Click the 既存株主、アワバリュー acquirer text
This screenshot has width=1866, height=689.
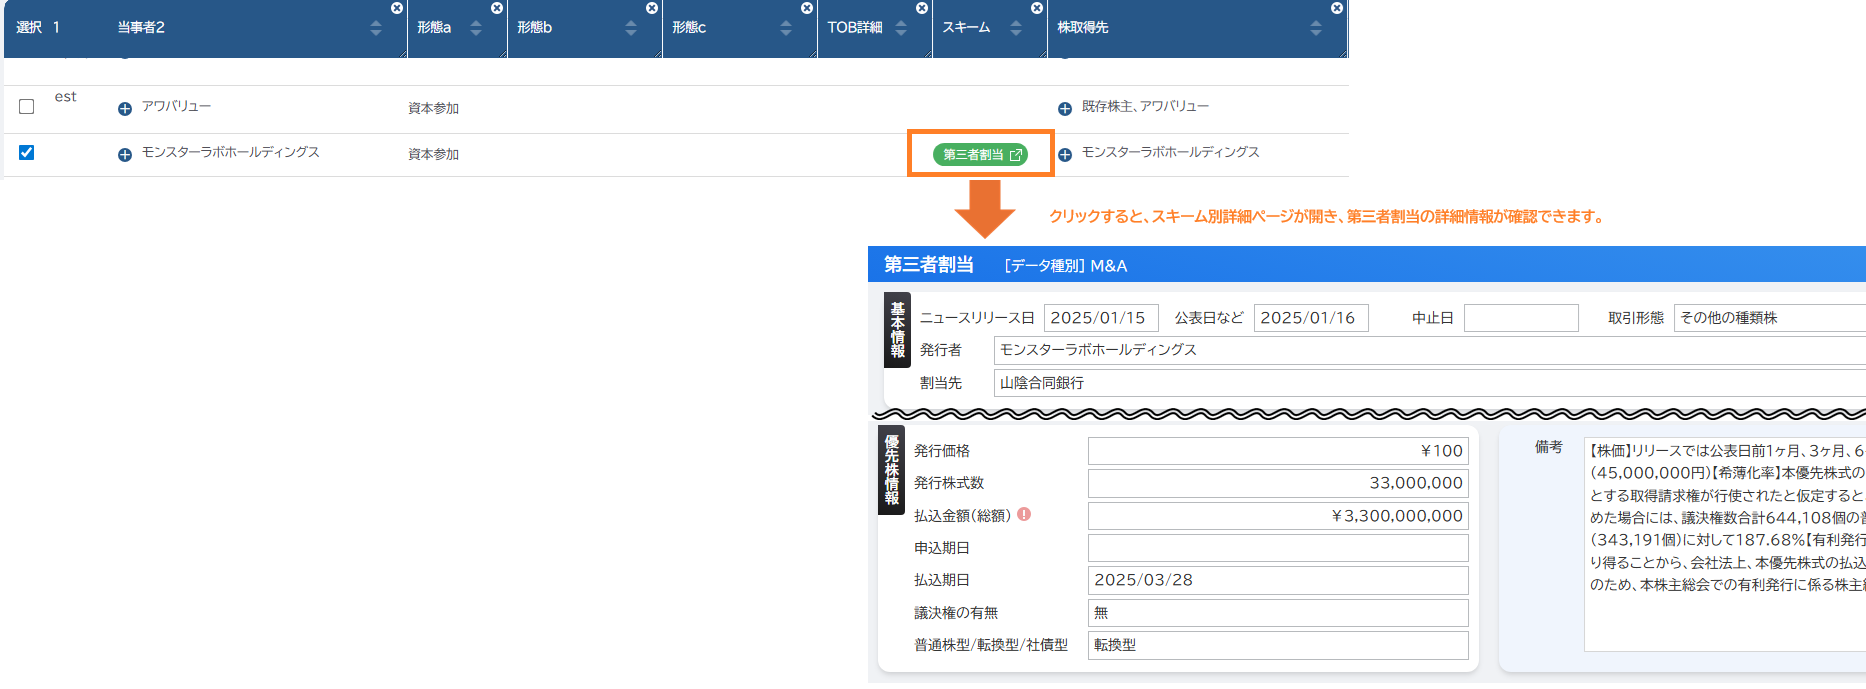pyautogui.click(x=1145, y=106)
